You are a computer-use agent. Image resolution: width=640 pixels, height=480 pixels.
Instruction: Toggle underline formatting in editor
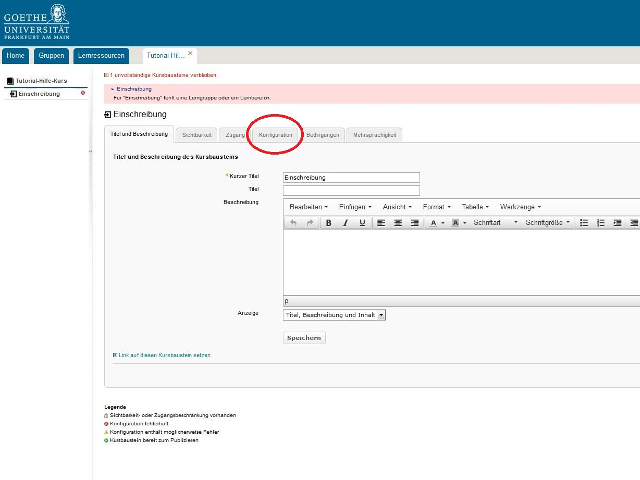(361, 223)
